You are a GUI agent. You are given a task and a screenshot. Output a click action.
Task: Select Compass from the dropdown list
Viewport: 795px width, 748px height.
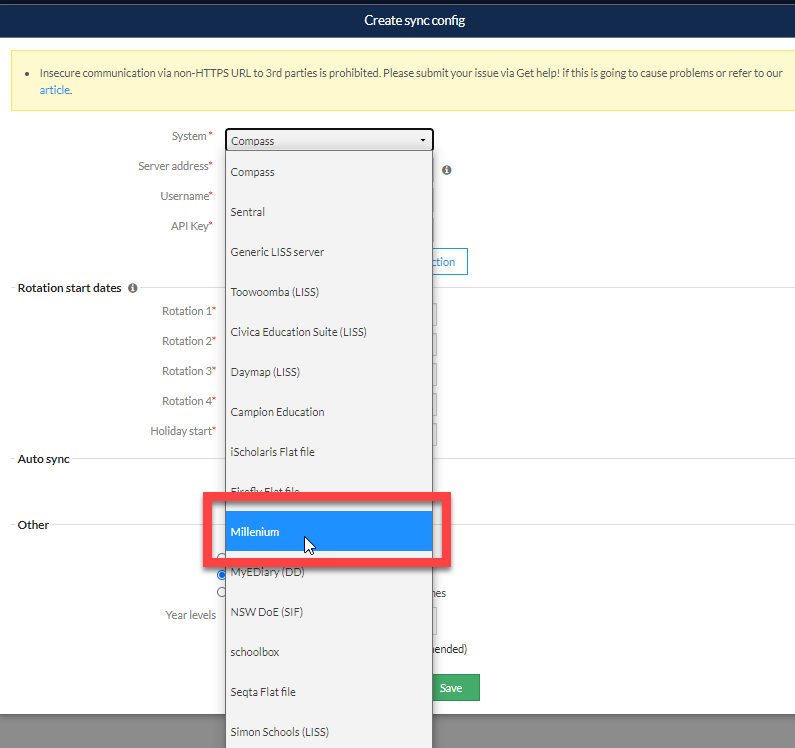pos(329,172)
